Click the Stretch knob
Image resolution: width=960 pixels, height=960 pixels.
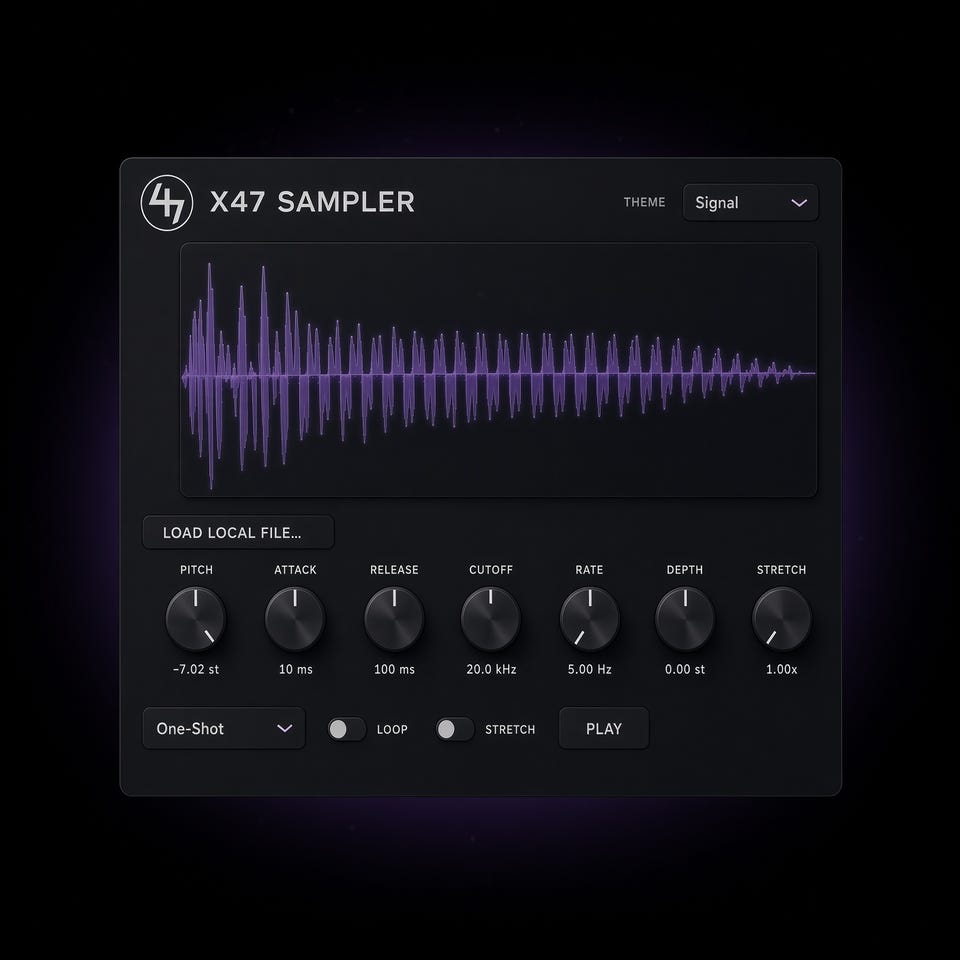pos(782,618)
